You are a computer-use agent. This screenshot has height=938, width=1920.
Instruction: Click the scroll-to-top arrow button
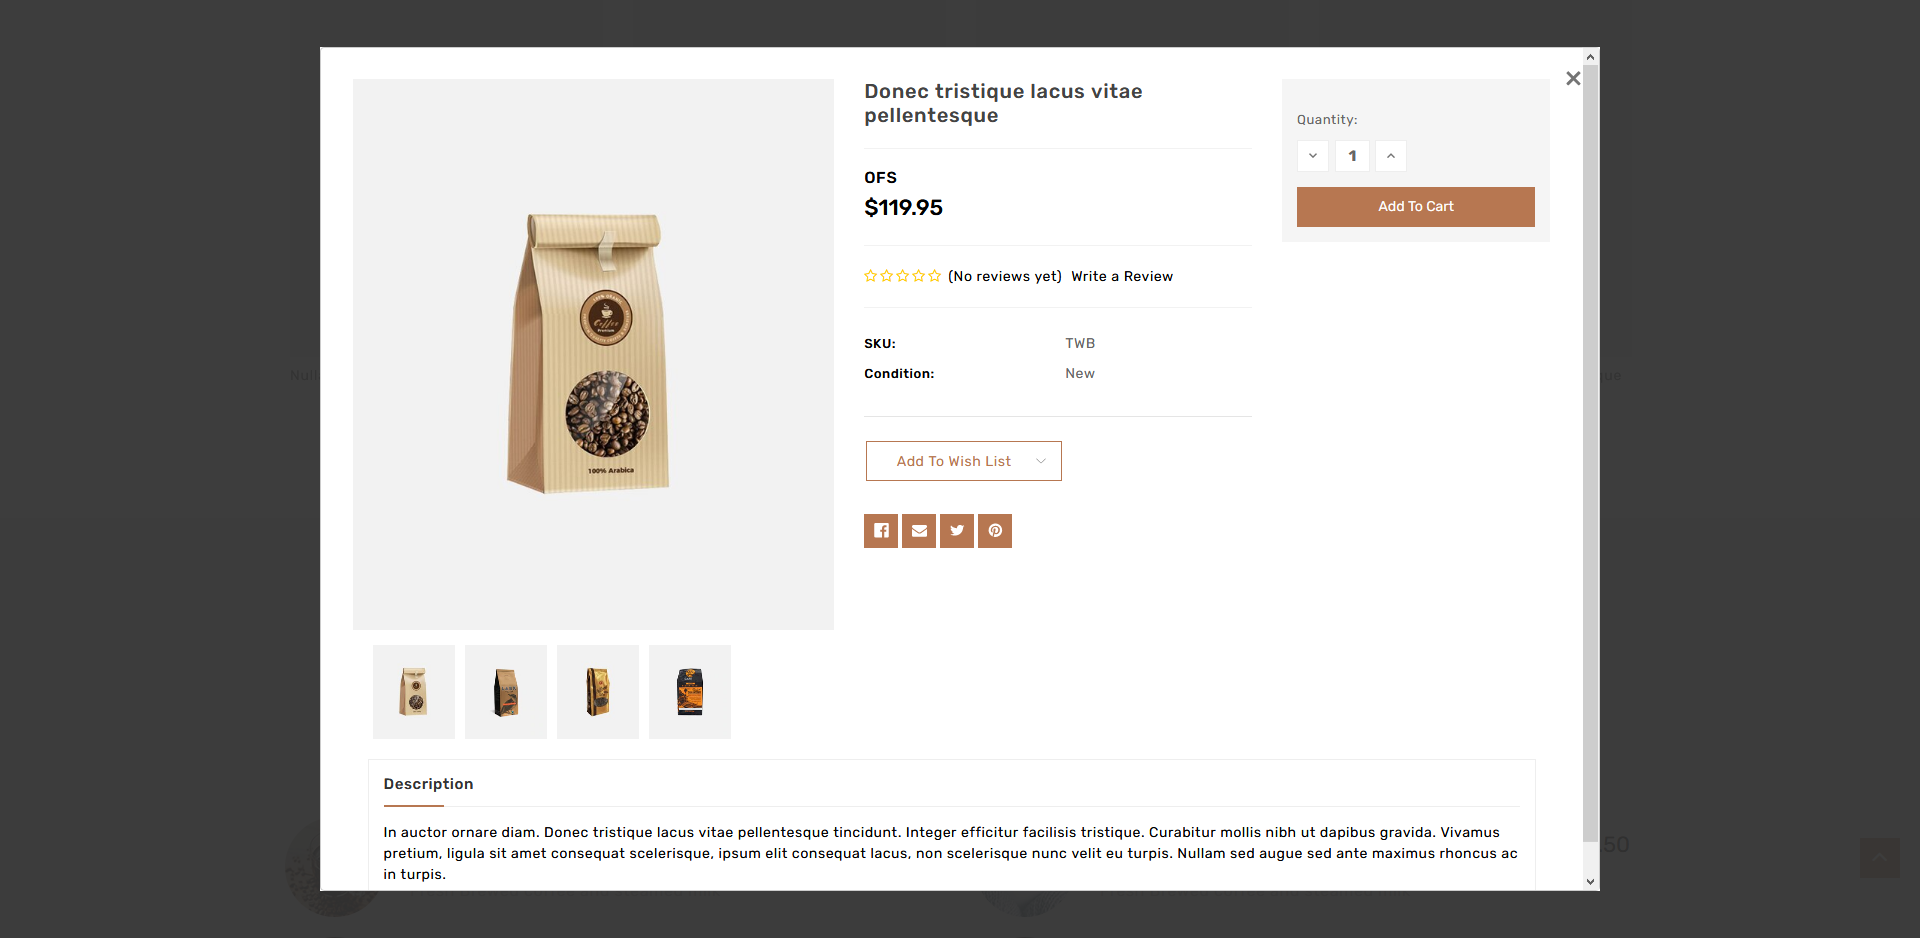pyautogui.click(x=1879, y=858)
